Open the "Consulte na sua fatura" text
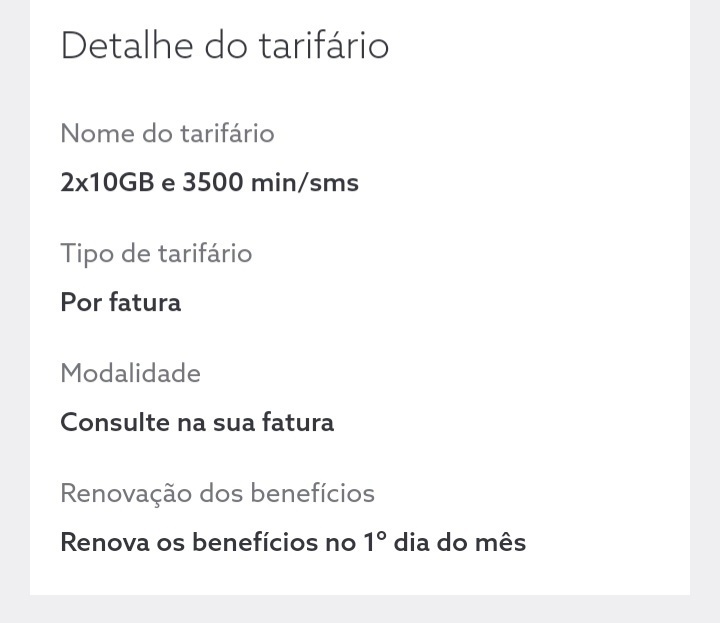The height and width of the screenshot is (623, 720). 197,422
